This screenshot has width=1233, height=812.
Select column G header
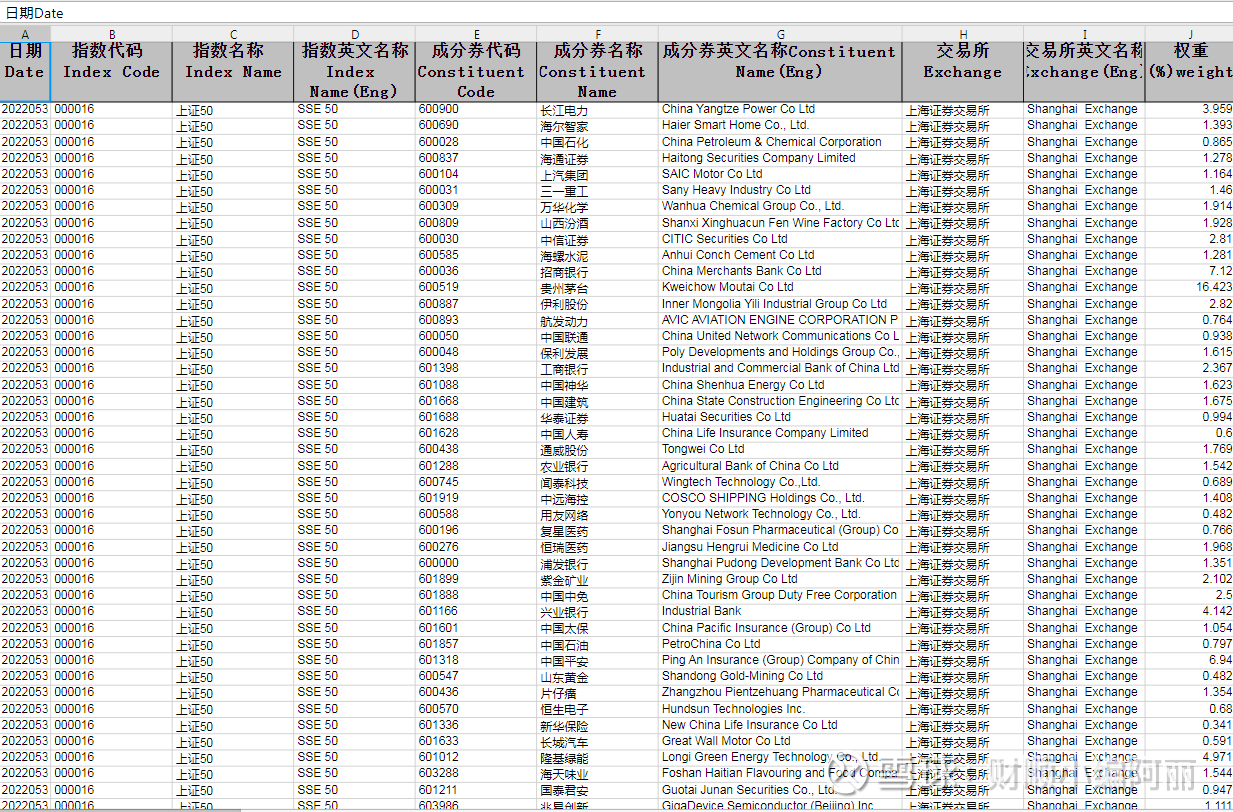tap(780, 34)
